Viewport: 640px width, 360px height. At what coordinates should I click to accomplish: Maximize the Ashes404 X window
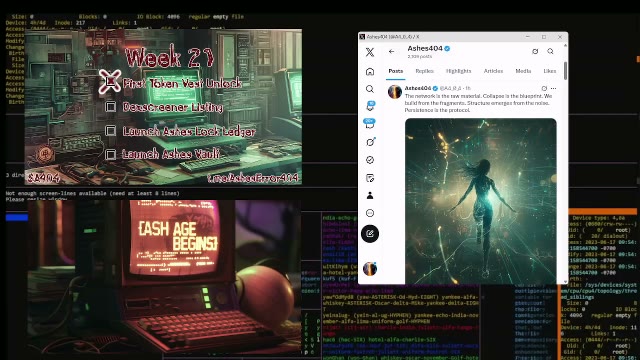click(x=544, y=37)
